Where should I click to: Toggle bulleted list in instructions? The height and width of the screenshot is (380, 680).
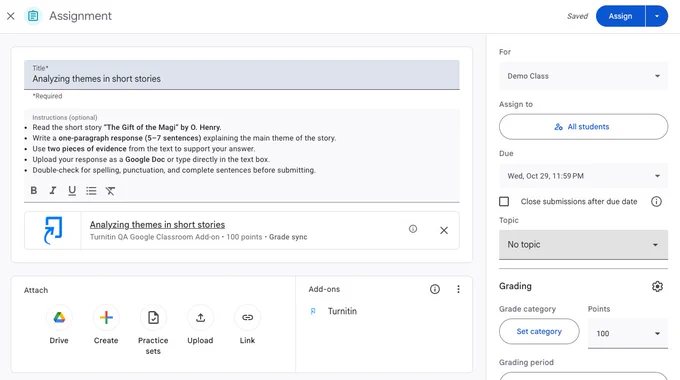91,190
